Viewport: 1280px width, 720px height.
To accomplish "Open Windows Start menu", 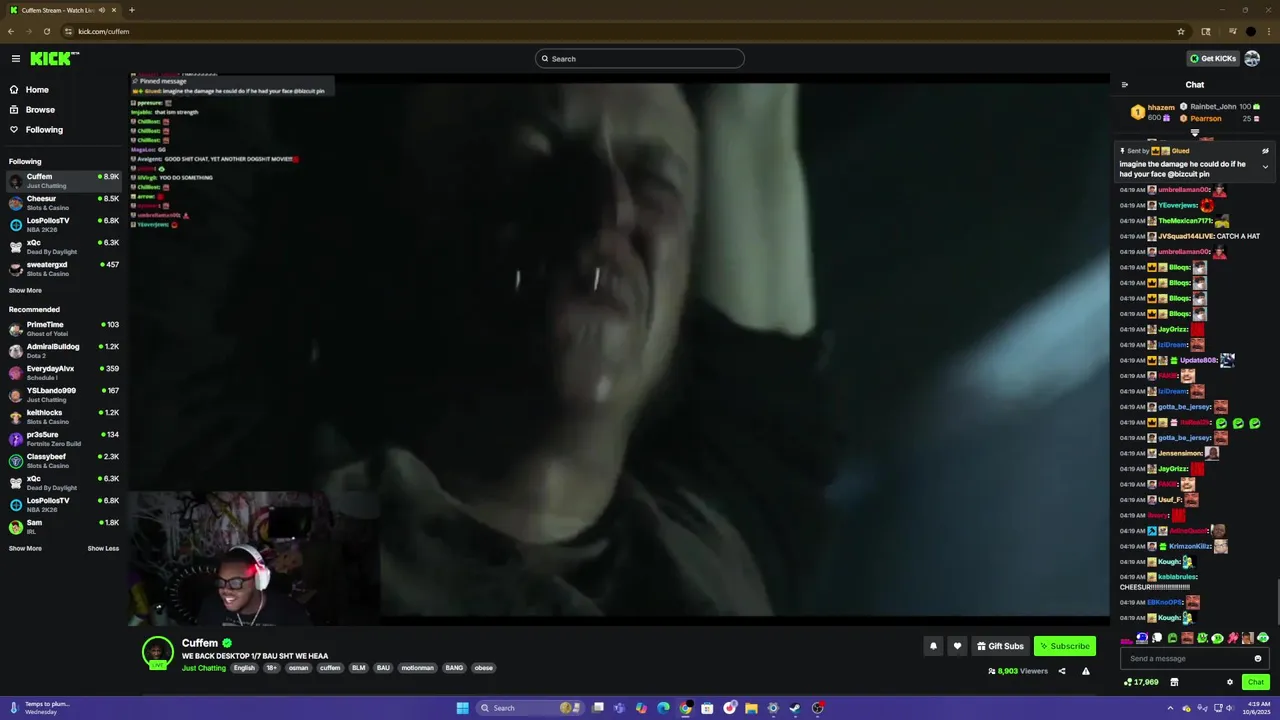I will (x=462, y=708).
